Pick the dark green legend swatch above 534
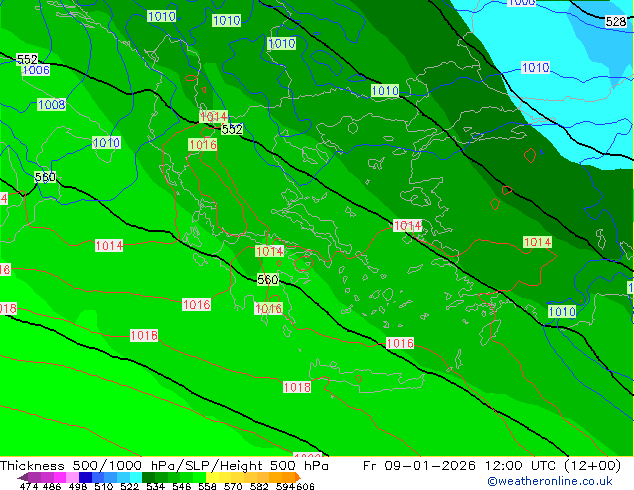The width and height of the screenshot is (634, 490). coord(148,477)
